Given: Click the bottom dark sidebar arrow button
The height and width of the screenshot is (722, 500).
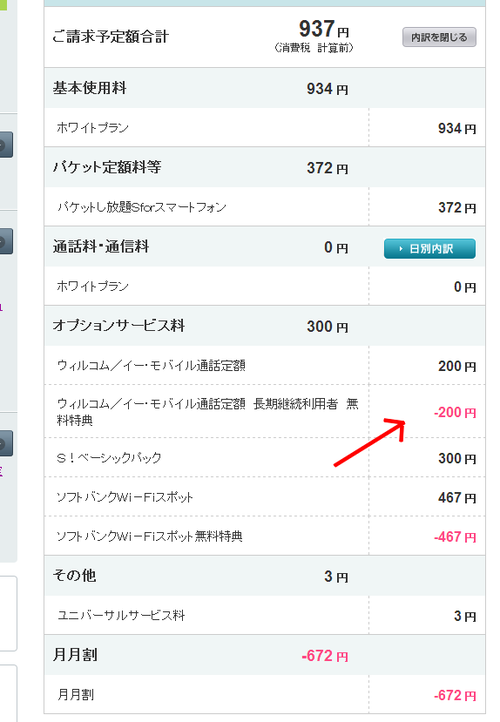Looking at the screenshot, I should point(6,443).
